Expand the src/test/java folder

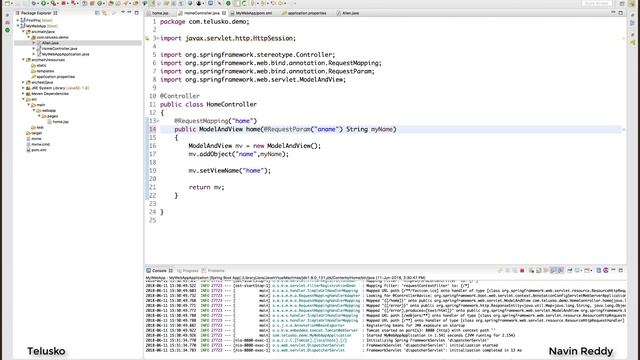23,82
